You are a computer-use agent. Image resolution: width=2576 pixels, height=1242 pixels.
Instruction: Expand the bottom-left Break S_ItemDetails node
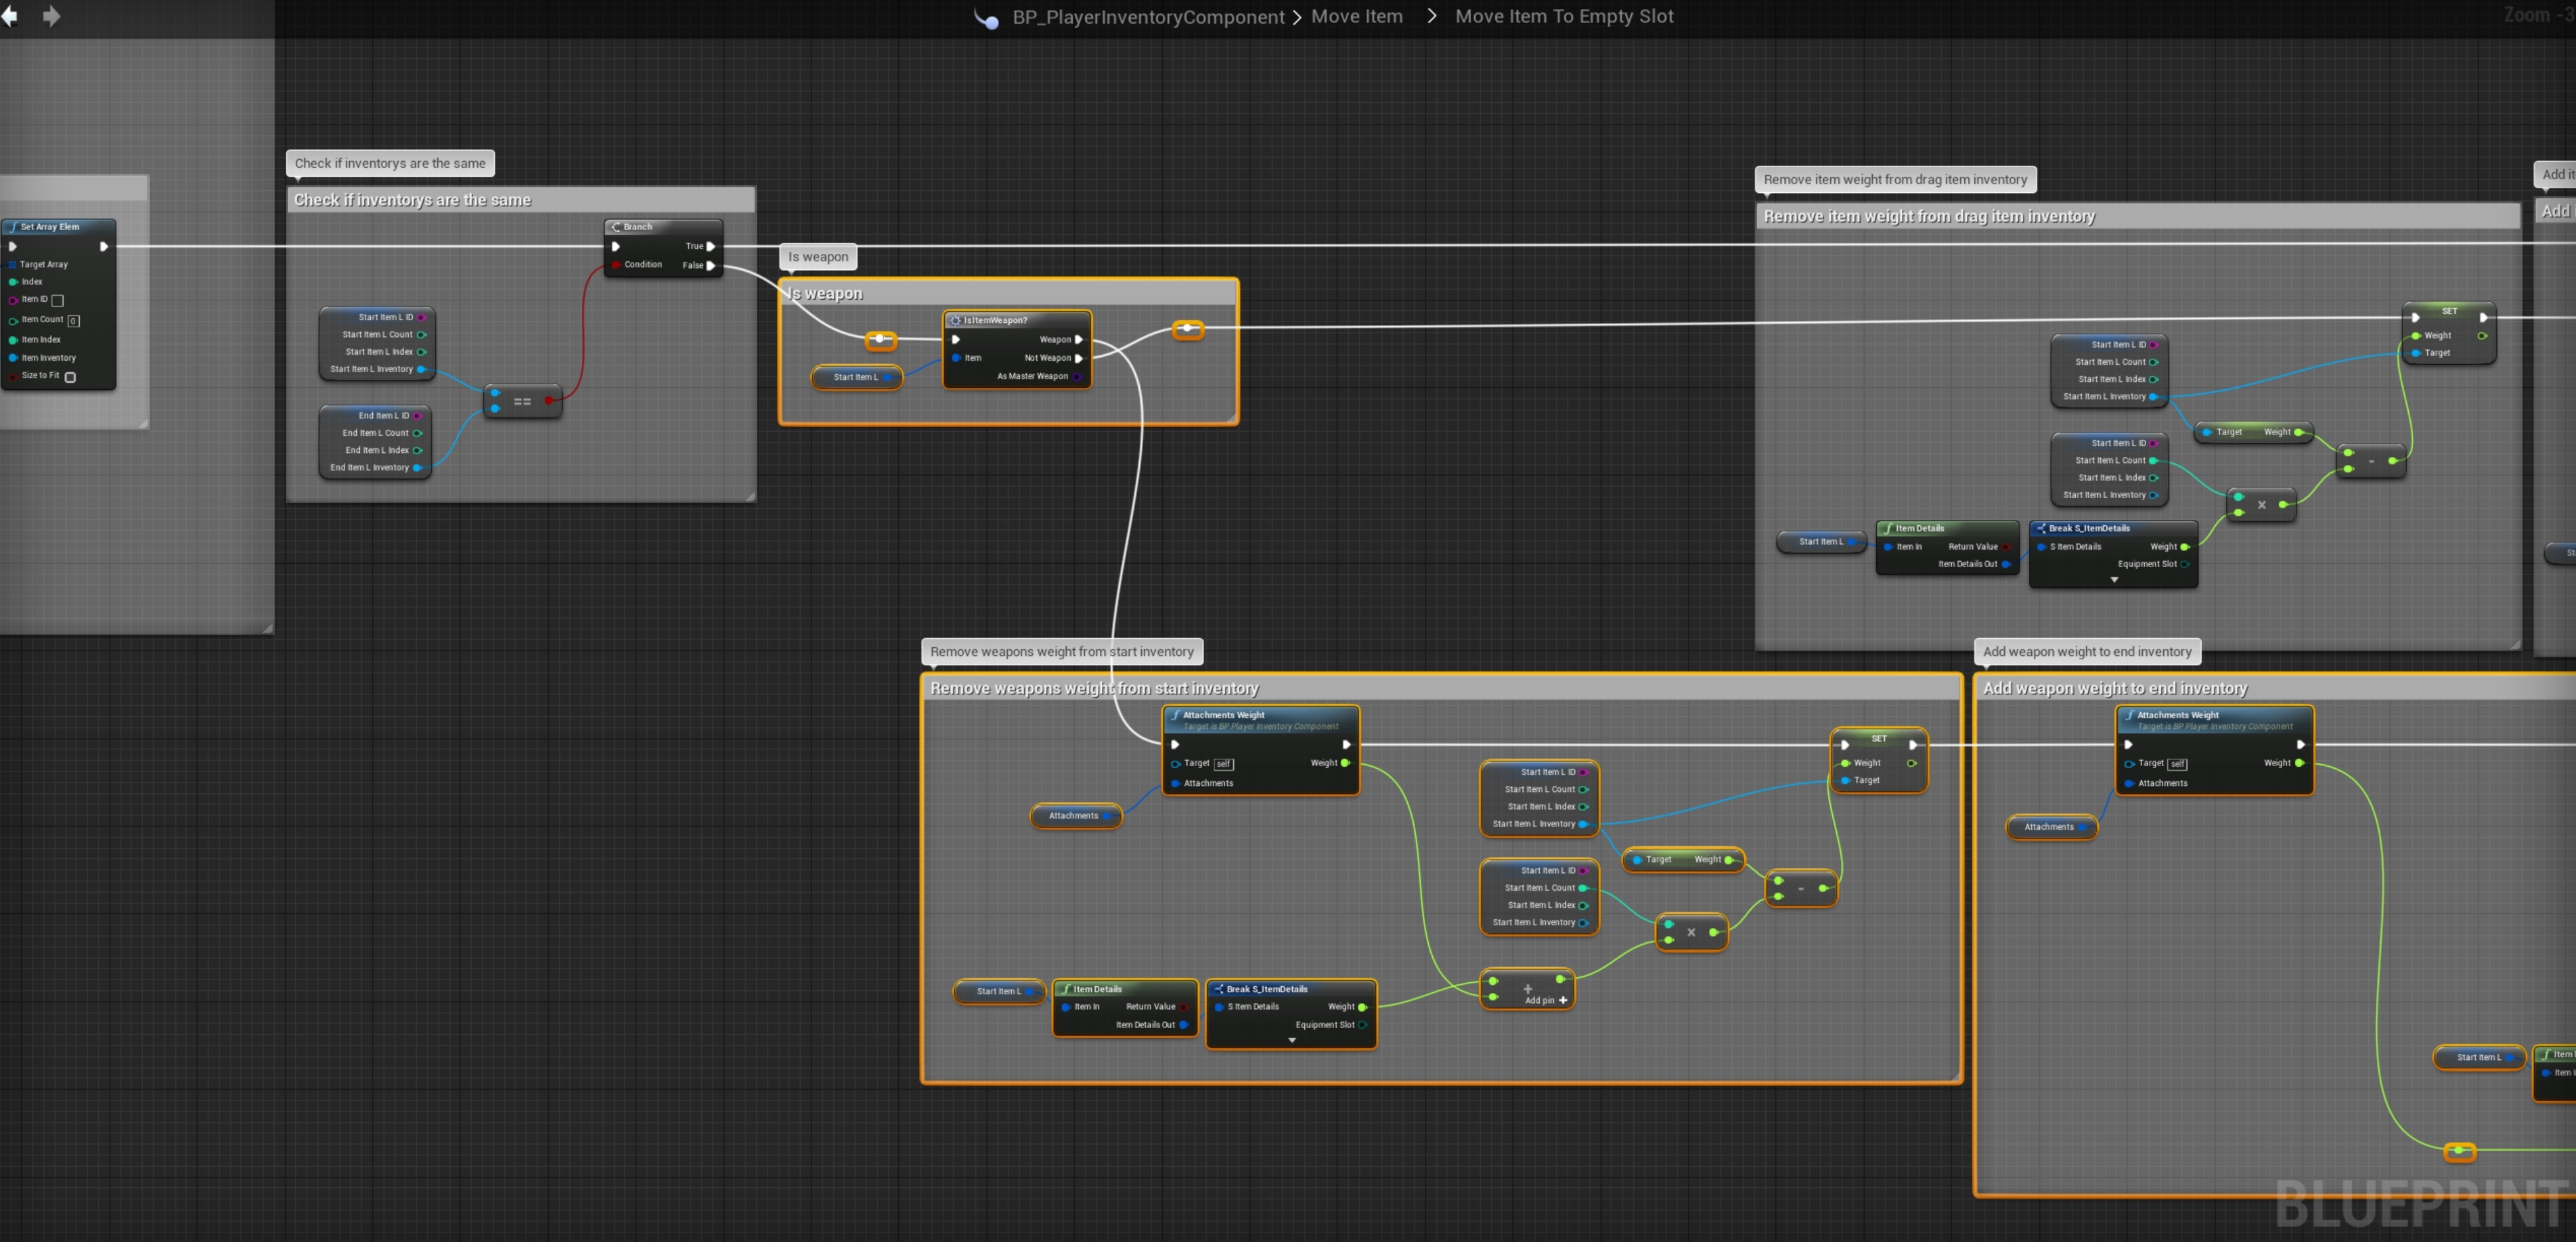[x=1291, y=1041]
